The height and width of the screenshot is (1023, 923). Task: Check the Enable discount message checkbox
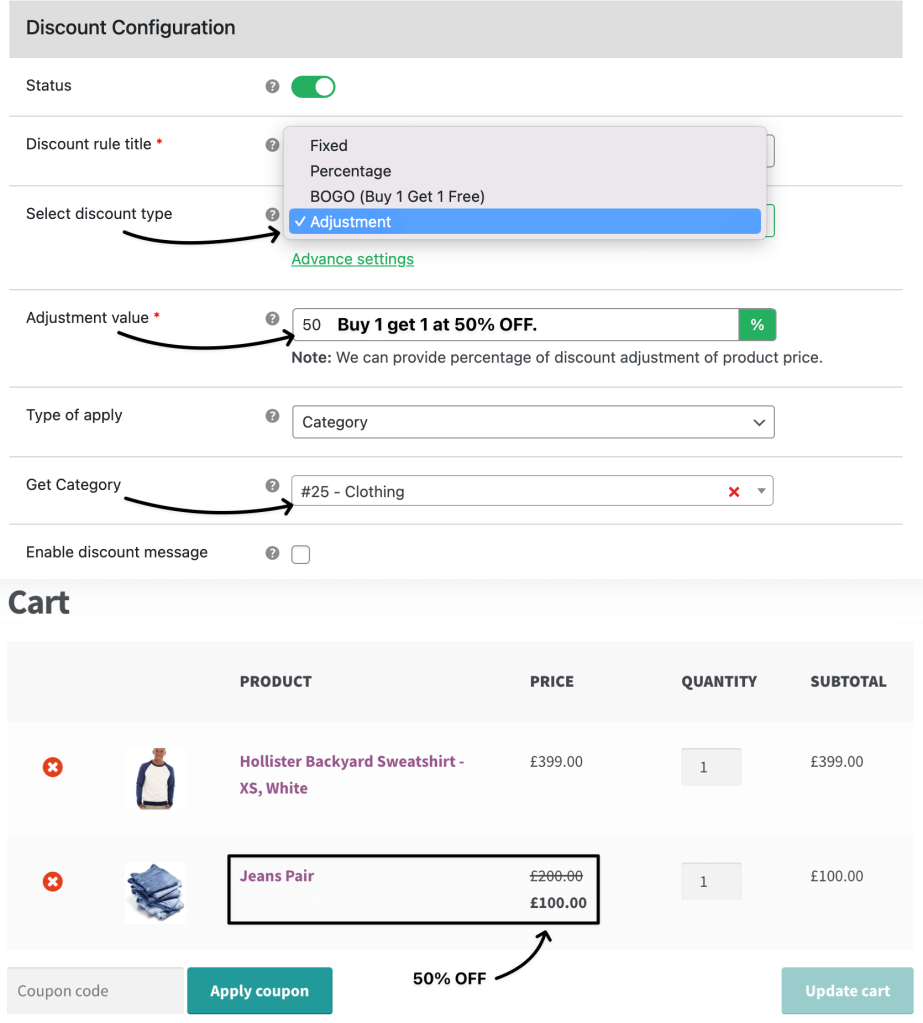click(301, 555)
